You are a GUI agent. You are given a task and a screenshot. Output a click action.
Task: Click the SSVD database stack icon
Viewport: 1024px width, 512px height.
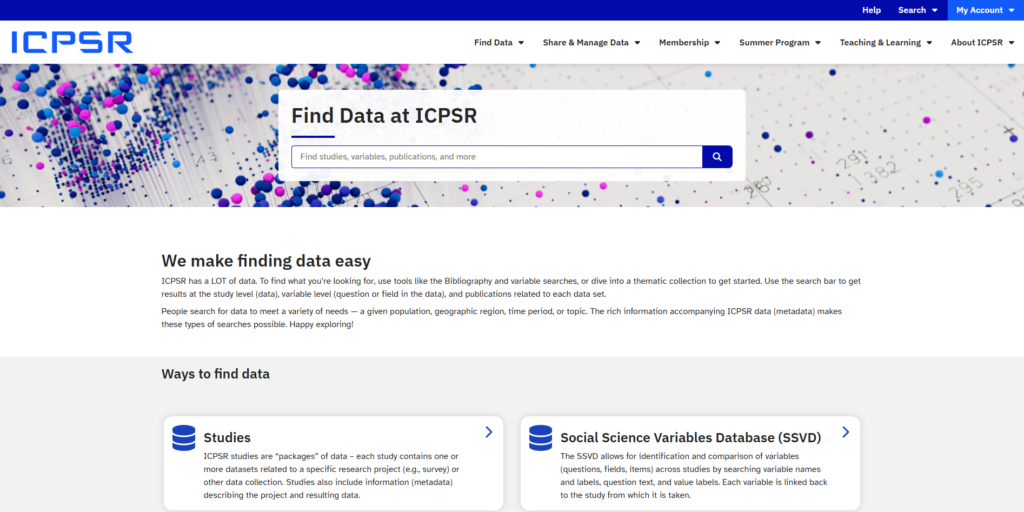(540, 437)
